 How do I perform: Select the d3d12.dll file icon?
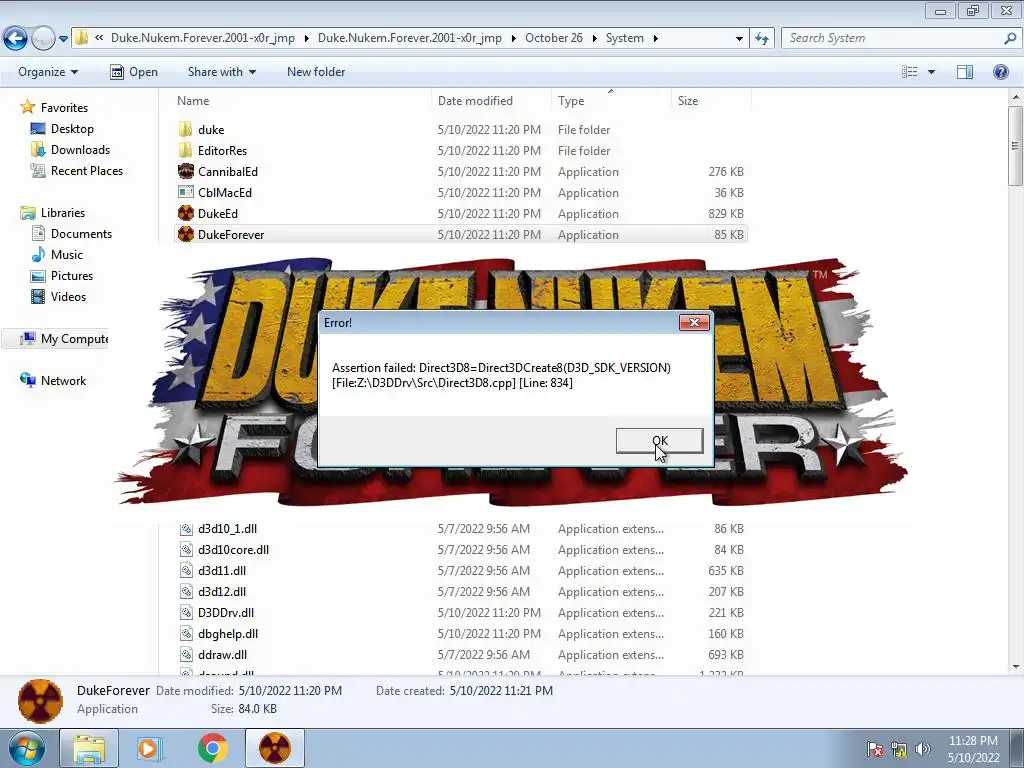click(x=186, y=592)
